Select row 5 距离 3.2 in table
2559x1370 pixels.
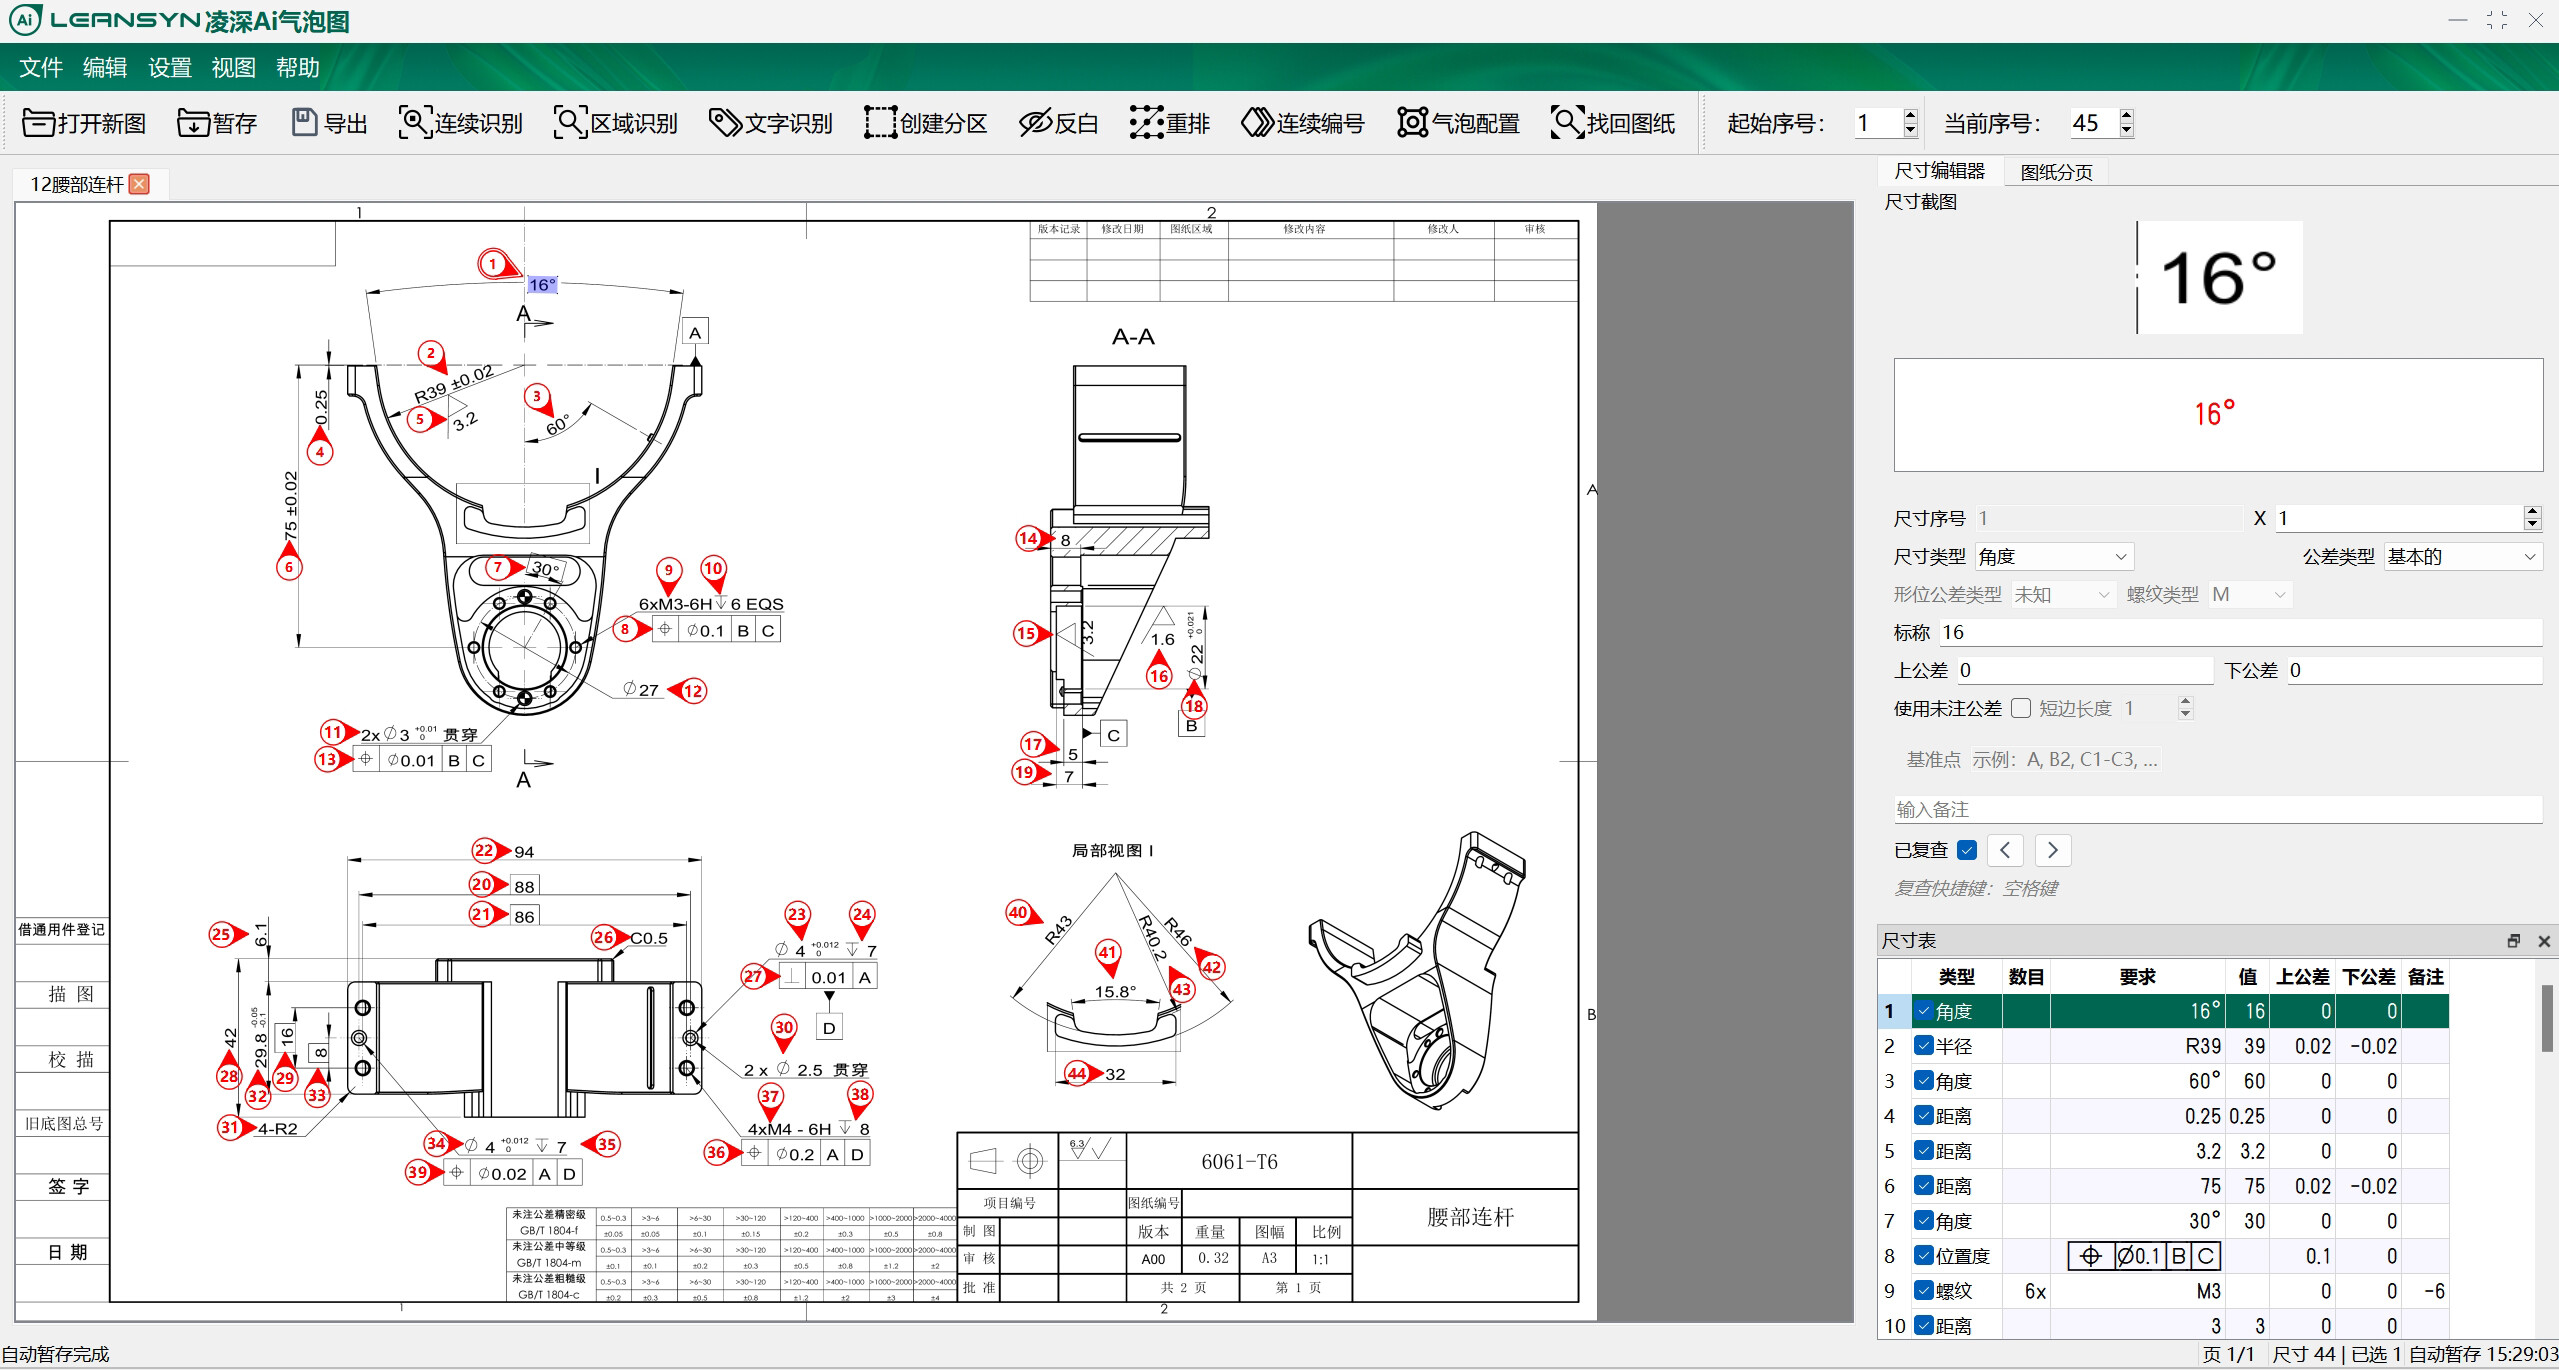(x=2163, y=1151)
